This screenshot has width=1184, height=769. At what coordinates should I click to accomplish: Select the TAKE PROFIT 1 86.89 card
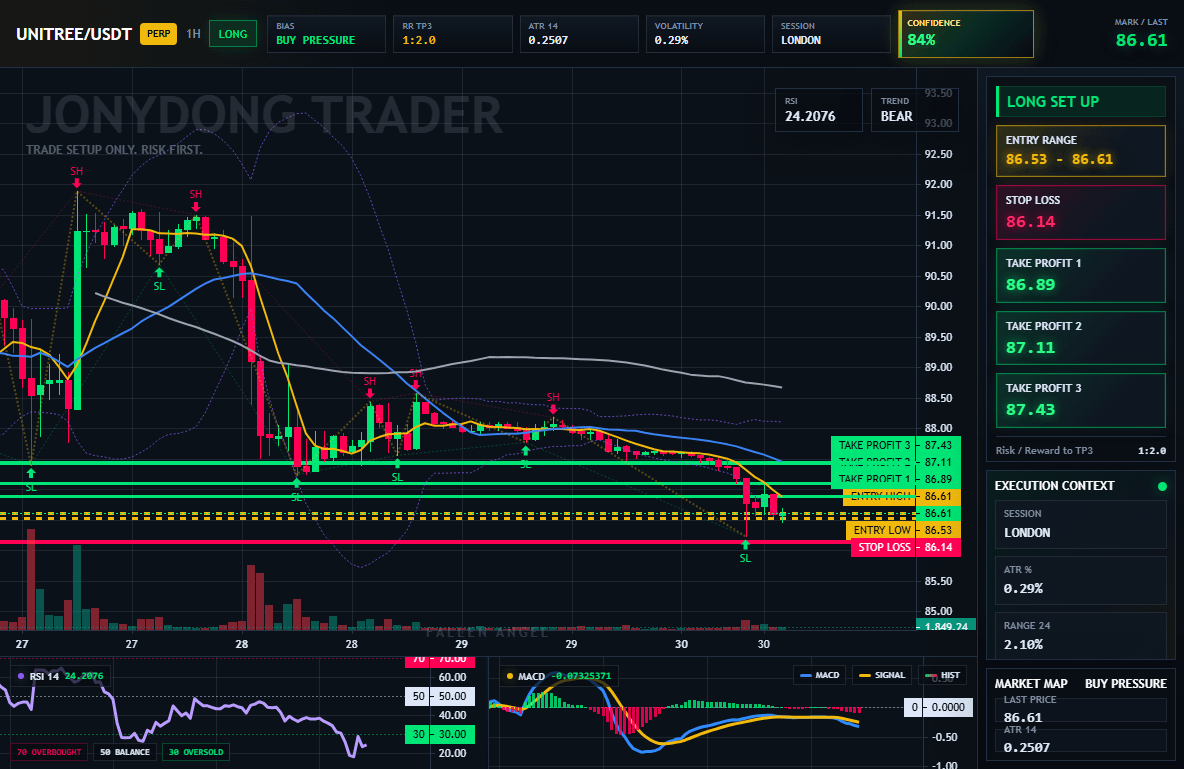coord(1081,276)
